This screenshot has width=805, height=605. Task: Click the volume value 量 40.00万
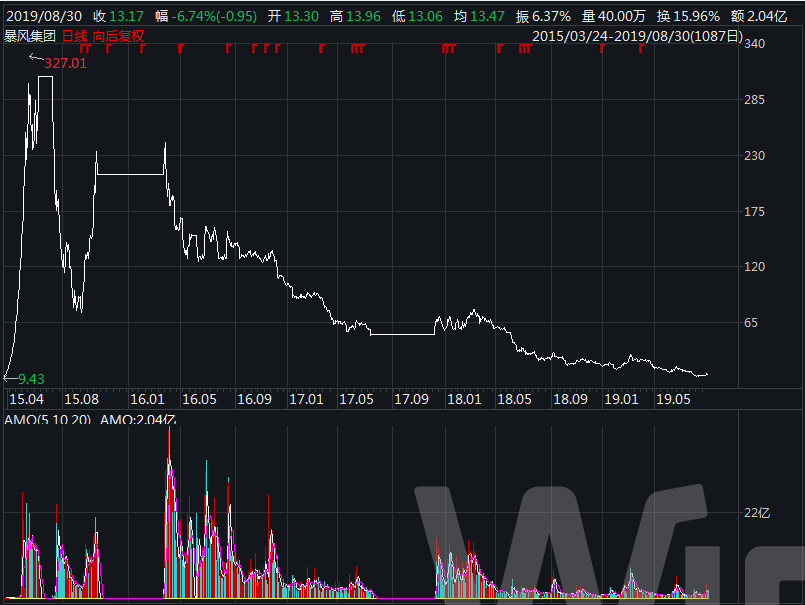(x=614, y=16)
